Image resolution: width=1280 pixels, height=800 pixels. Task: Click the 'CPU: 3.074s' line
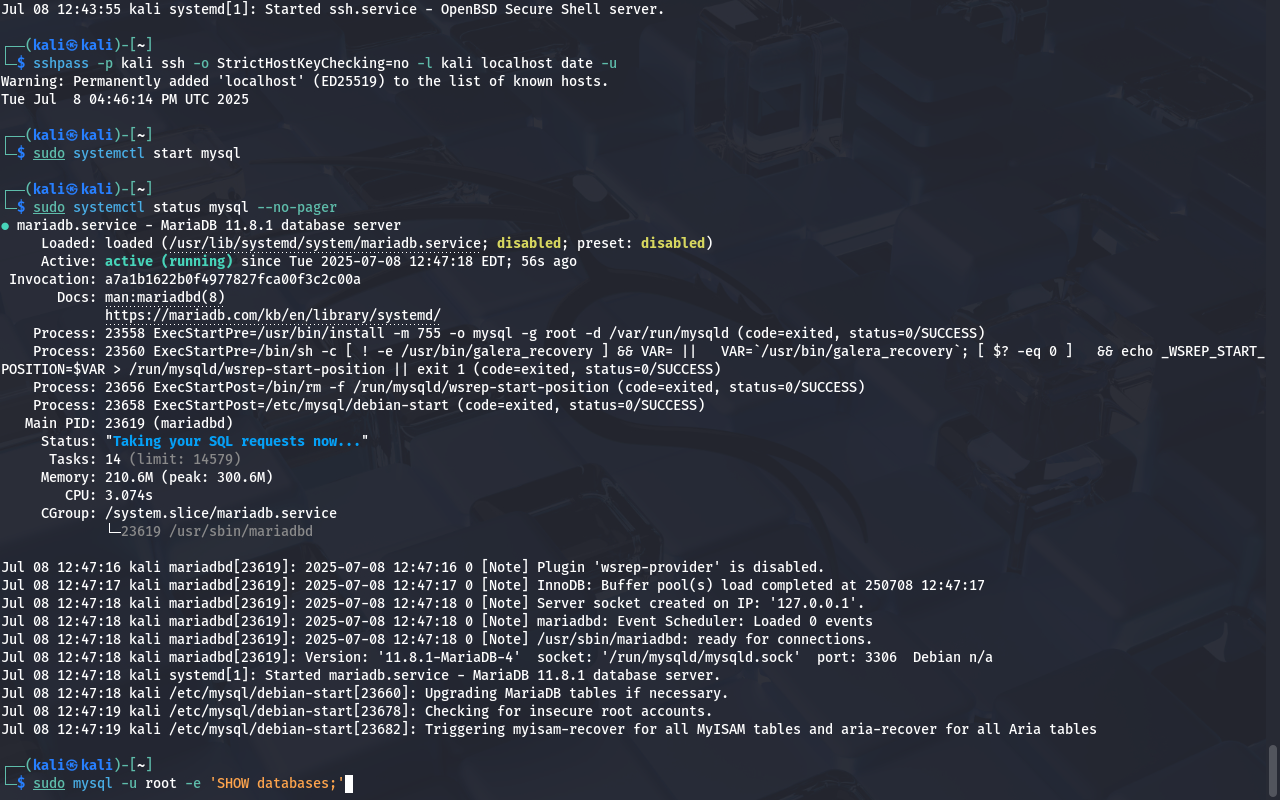pyautogui.click(x=109, y=495)
